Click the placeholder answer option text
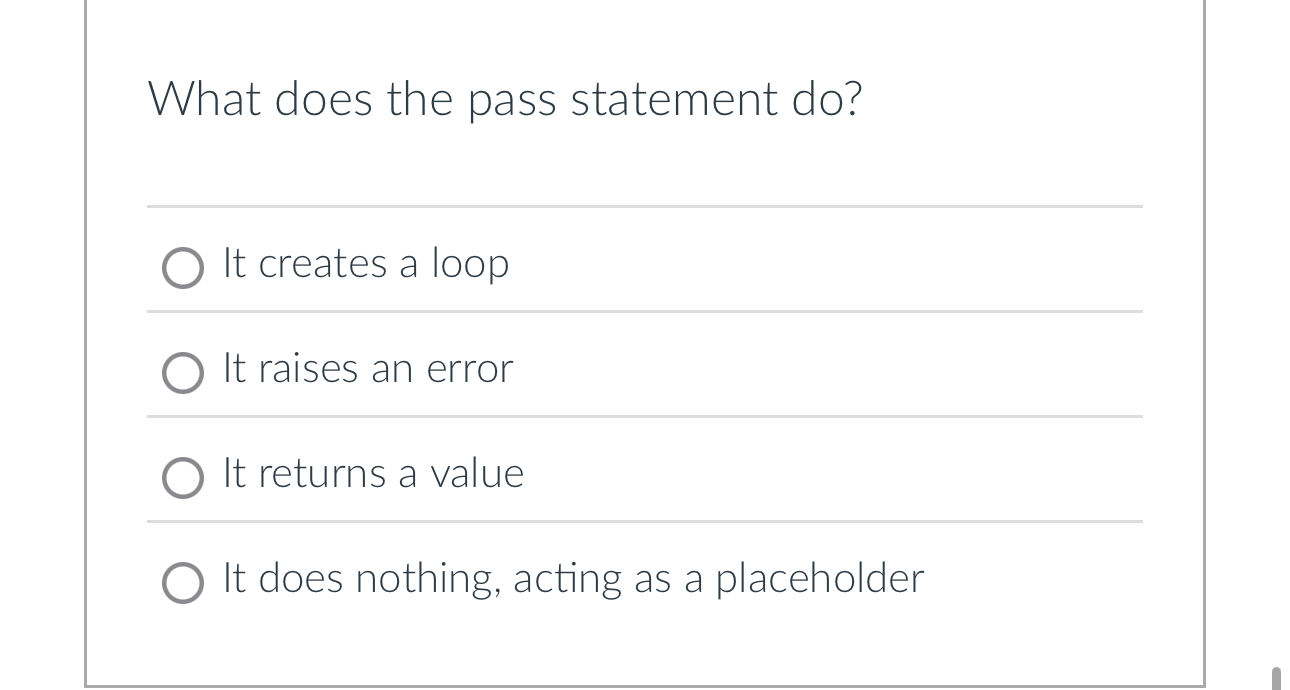1290x690 pixels. 573,579
